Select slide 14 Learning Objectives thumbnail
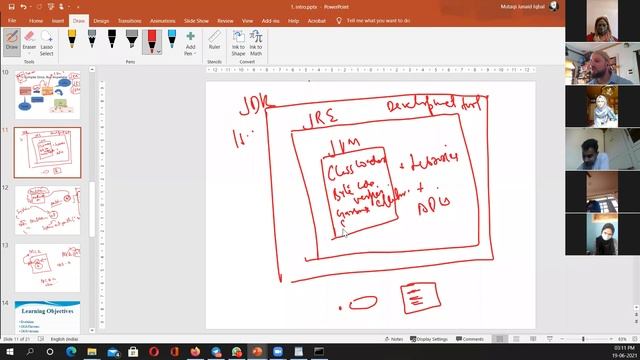The height and width of the screenshot is (360, 640). [x=47, y=317]
